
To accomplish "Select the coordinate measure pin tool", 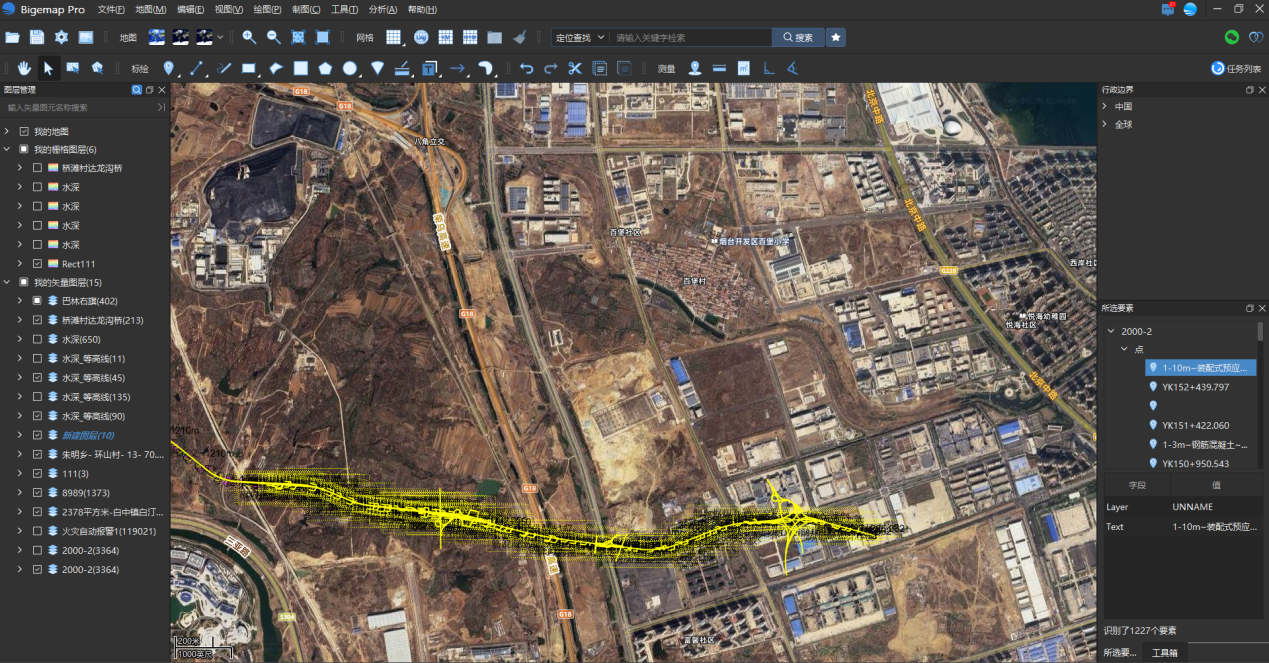I will (694, 68).
